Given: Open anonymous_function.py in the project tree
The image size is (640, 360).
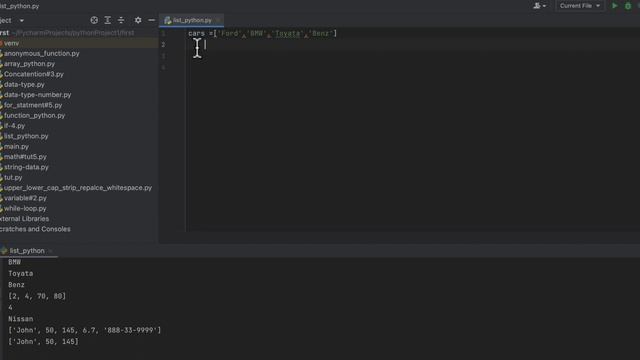Looking at the screenshot, I should [42, 53].
